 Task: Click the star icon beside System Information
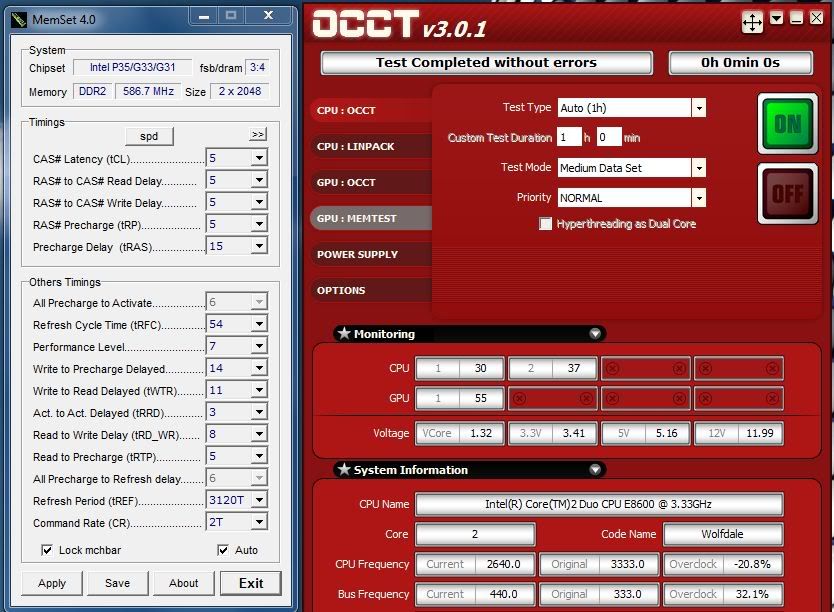tap(344, 470)
